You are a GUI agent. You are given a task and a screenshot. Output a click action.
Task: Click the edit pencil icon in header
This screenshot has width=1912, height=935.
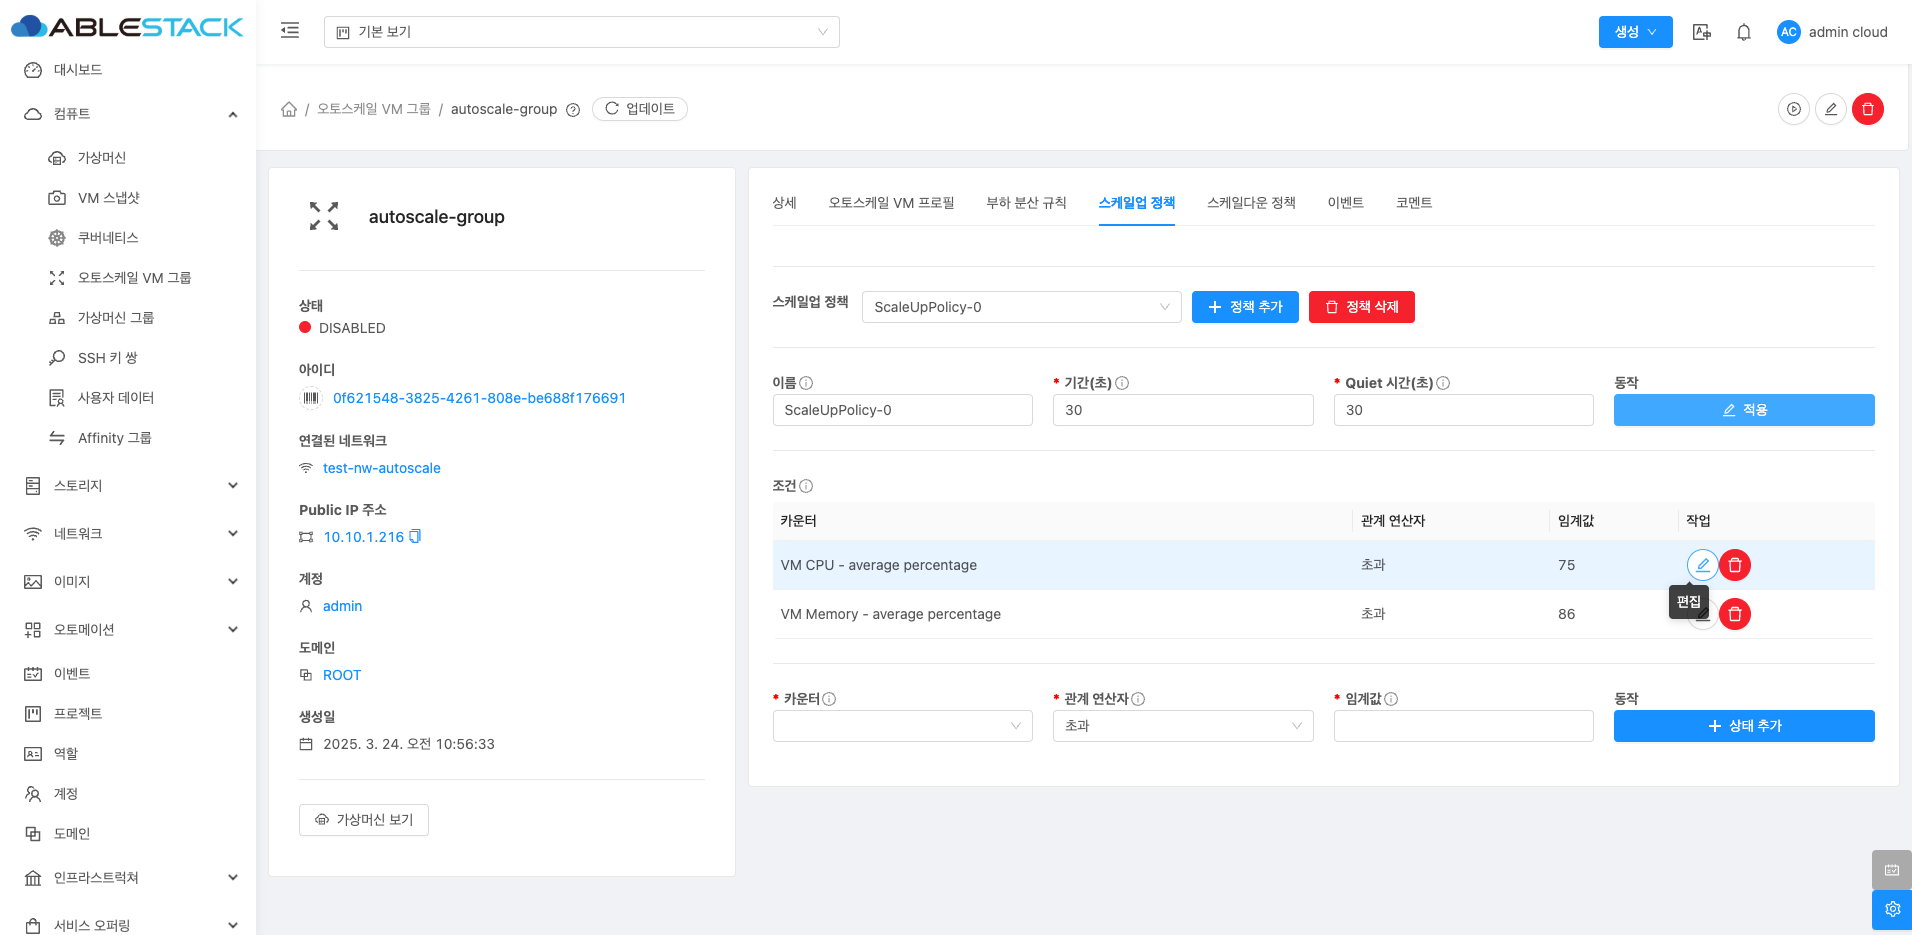[1830, 109]
